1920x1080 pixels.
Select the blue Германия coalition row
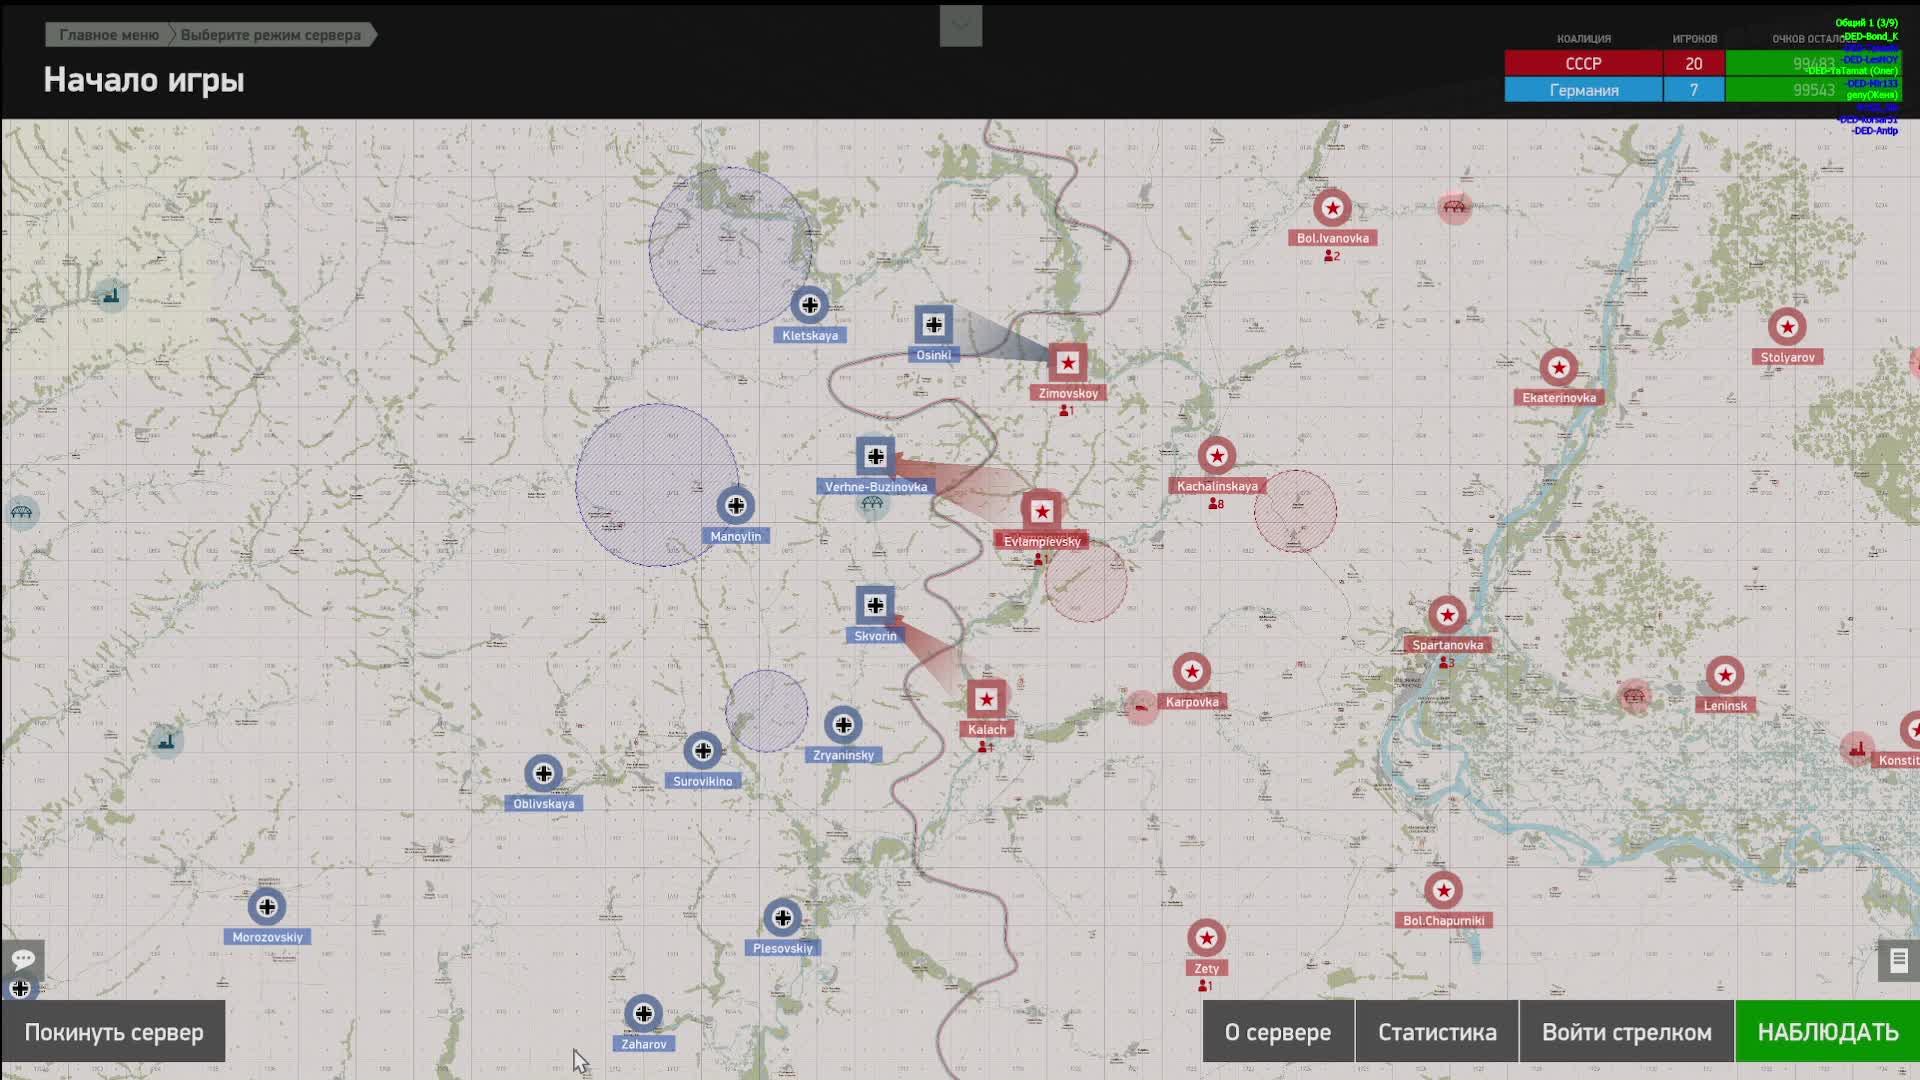[1583, 90]
